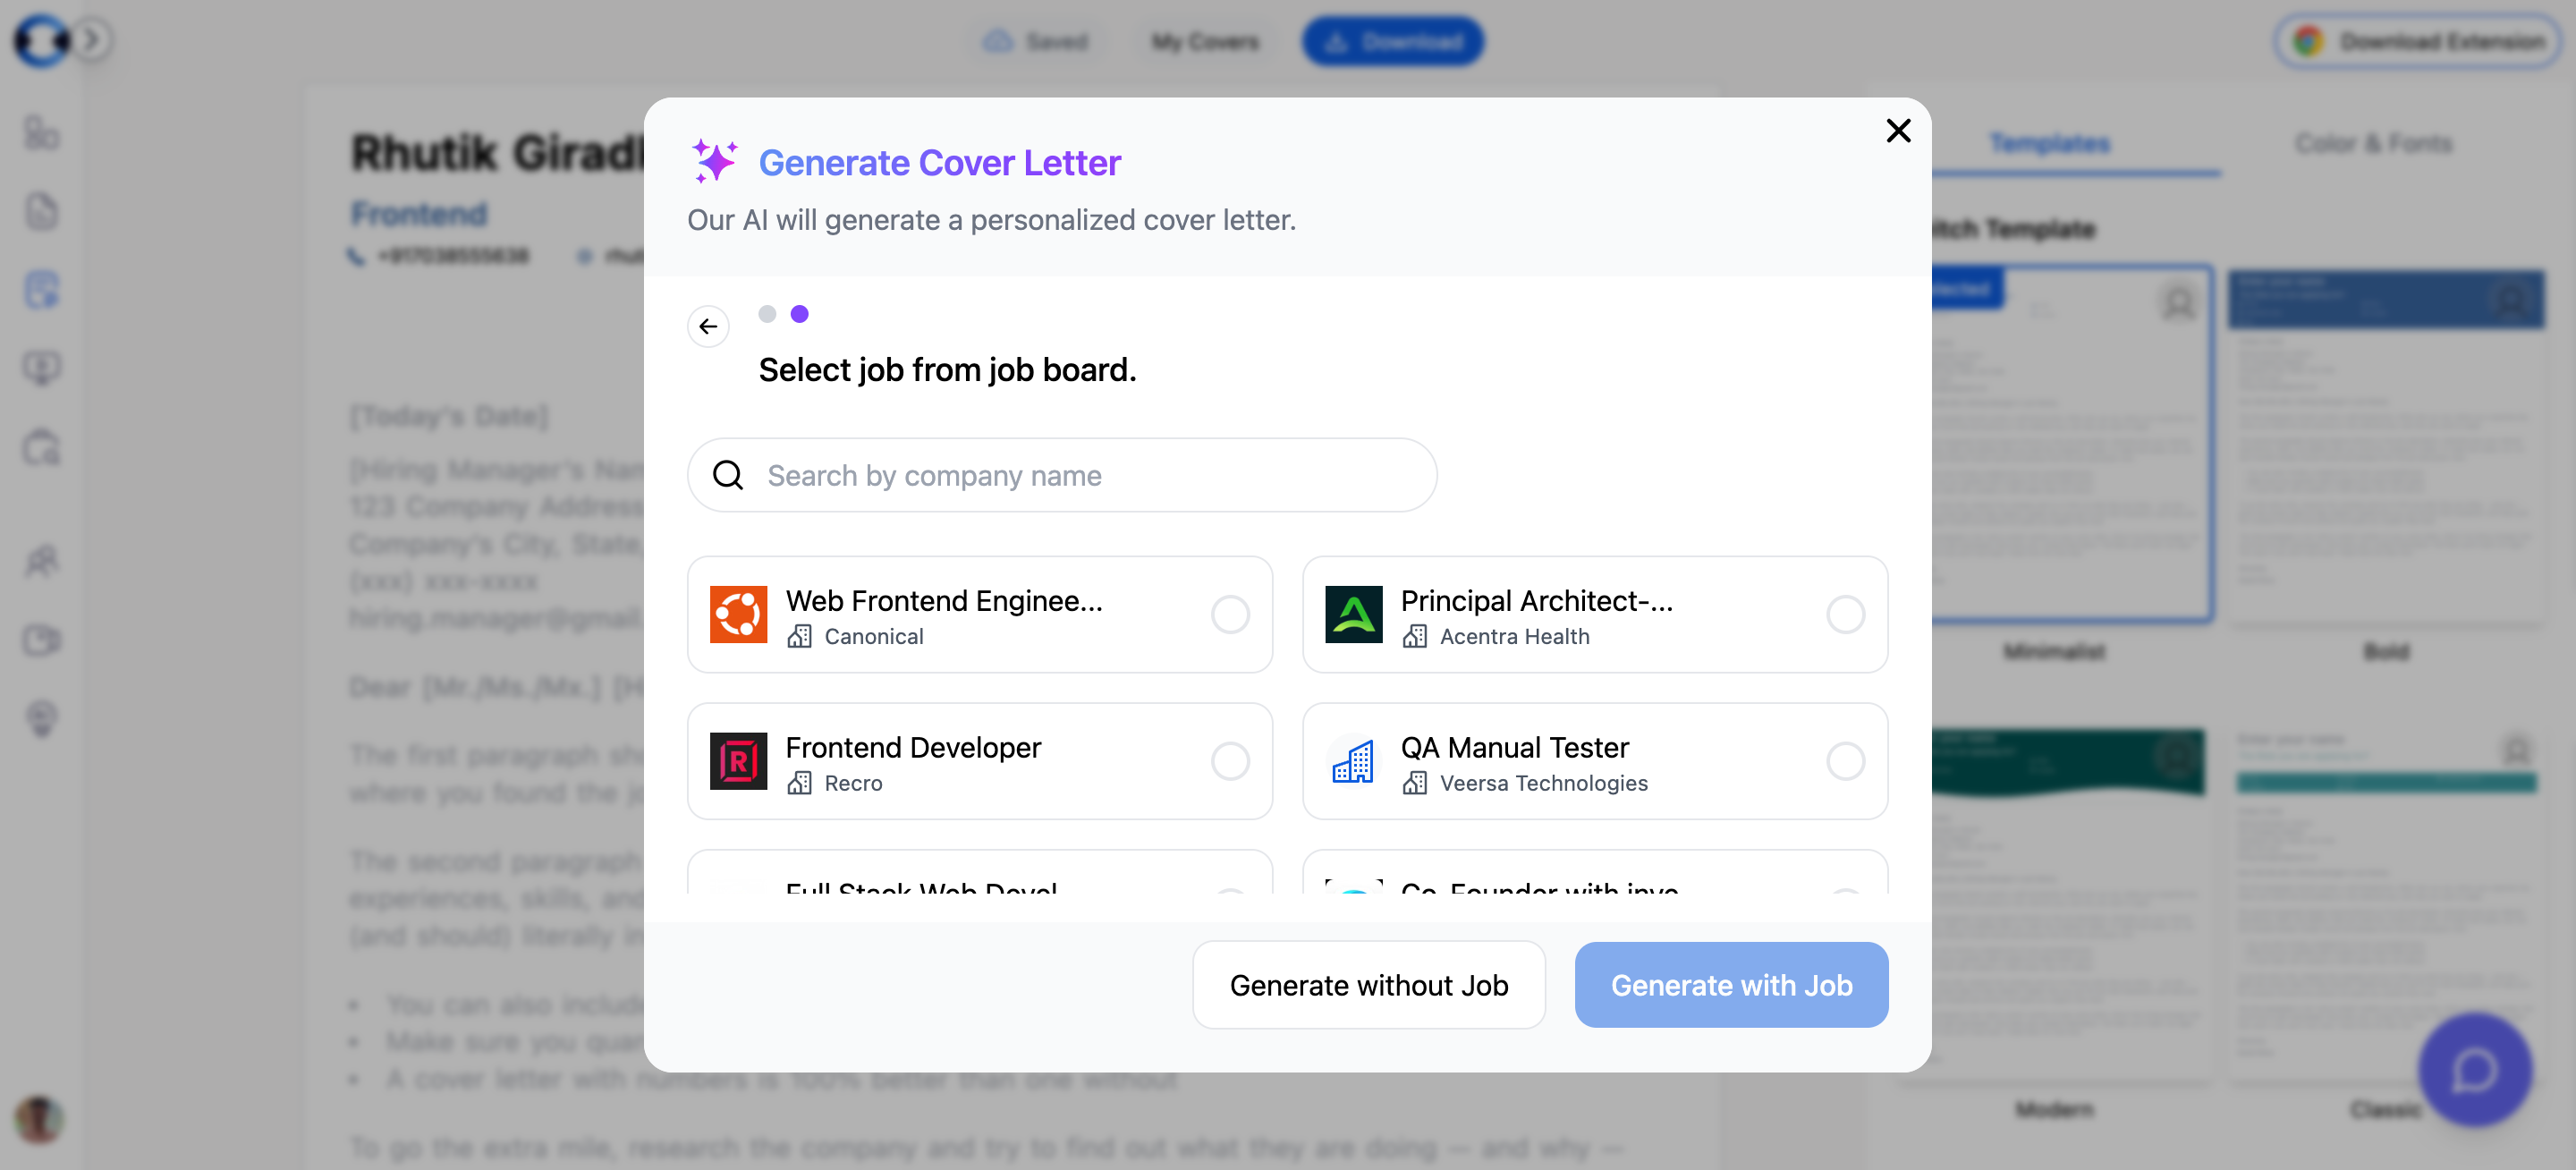Viewport: 2576px width, 1170px height.
Task: Click the referrals people icon in sidebar
Action: 41,561
